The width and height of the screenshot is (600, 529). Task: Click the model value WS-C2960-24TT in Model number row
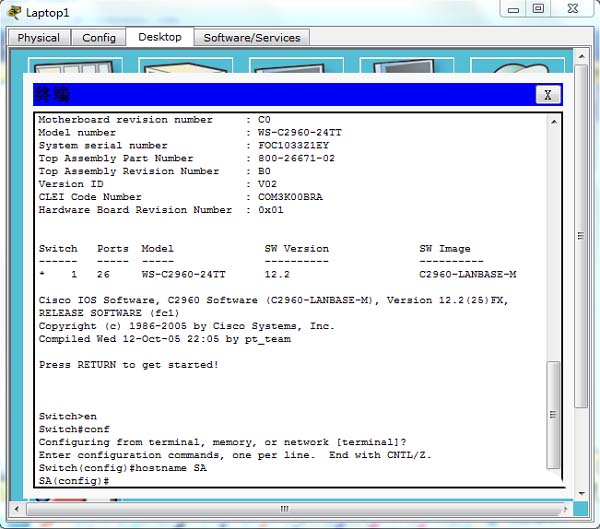pos(300,132)
